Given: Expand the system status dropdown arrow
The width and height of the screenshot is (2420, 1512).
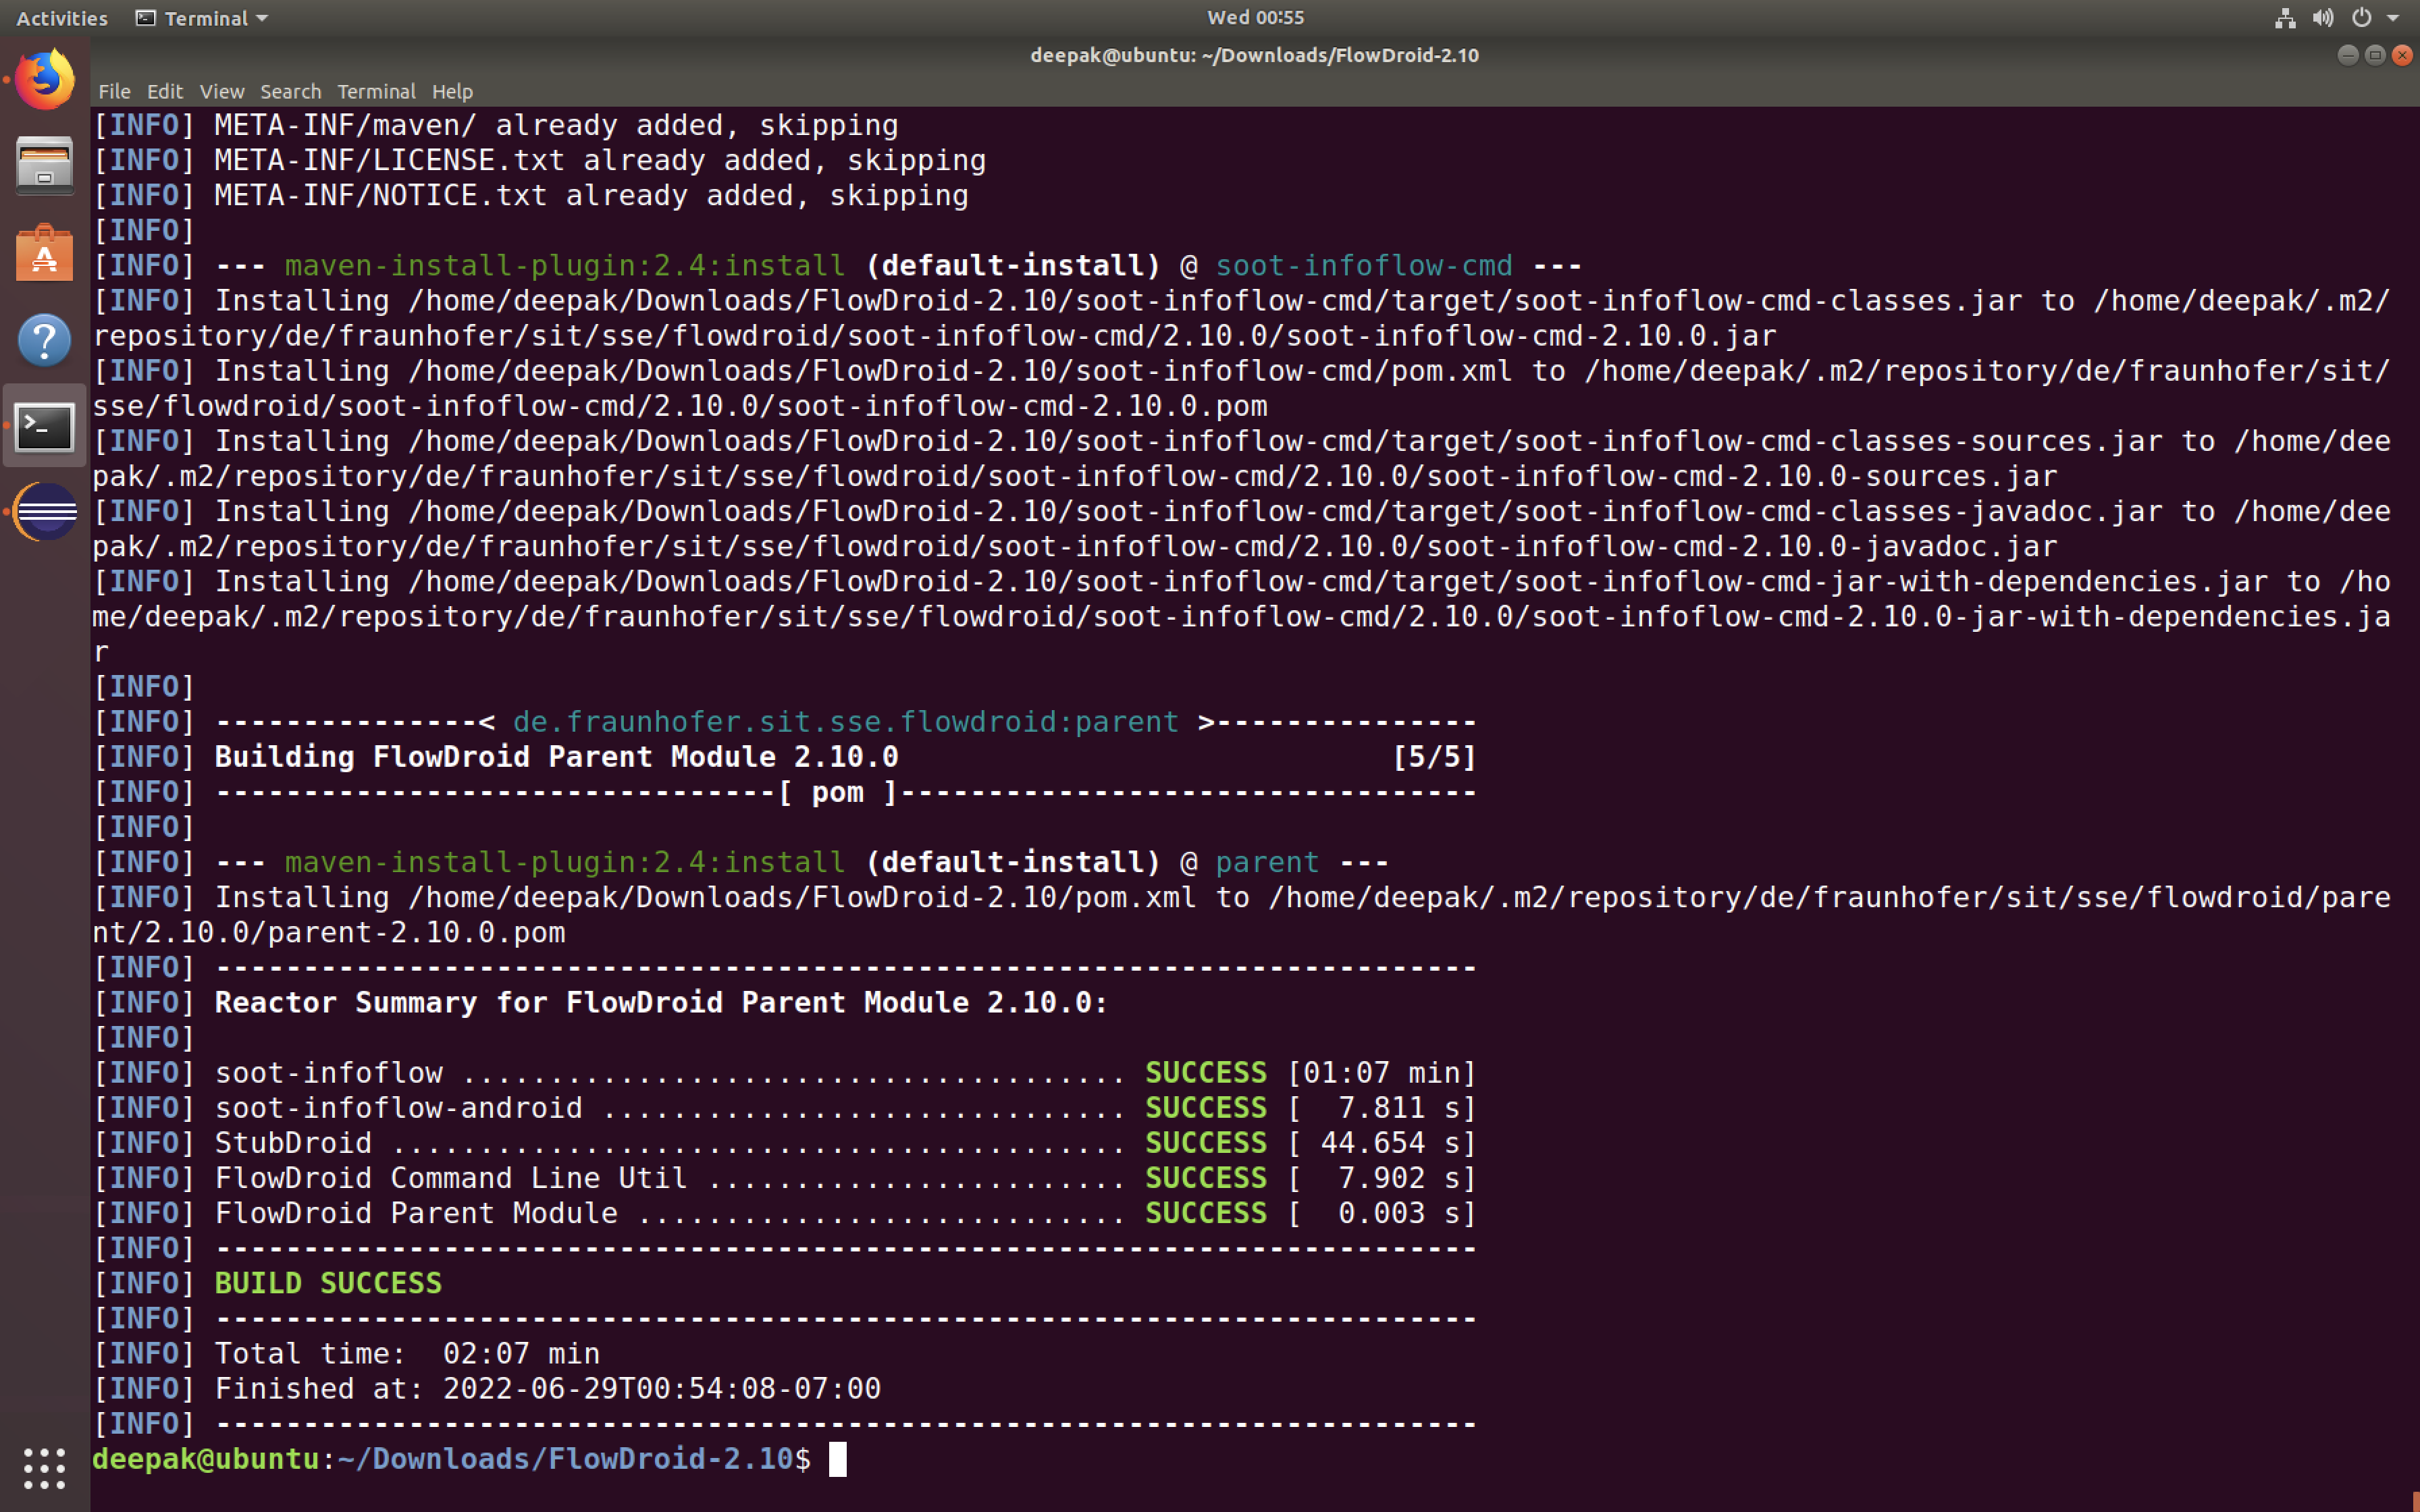Looking at the screenshot, I should [x=2392, y=17].
